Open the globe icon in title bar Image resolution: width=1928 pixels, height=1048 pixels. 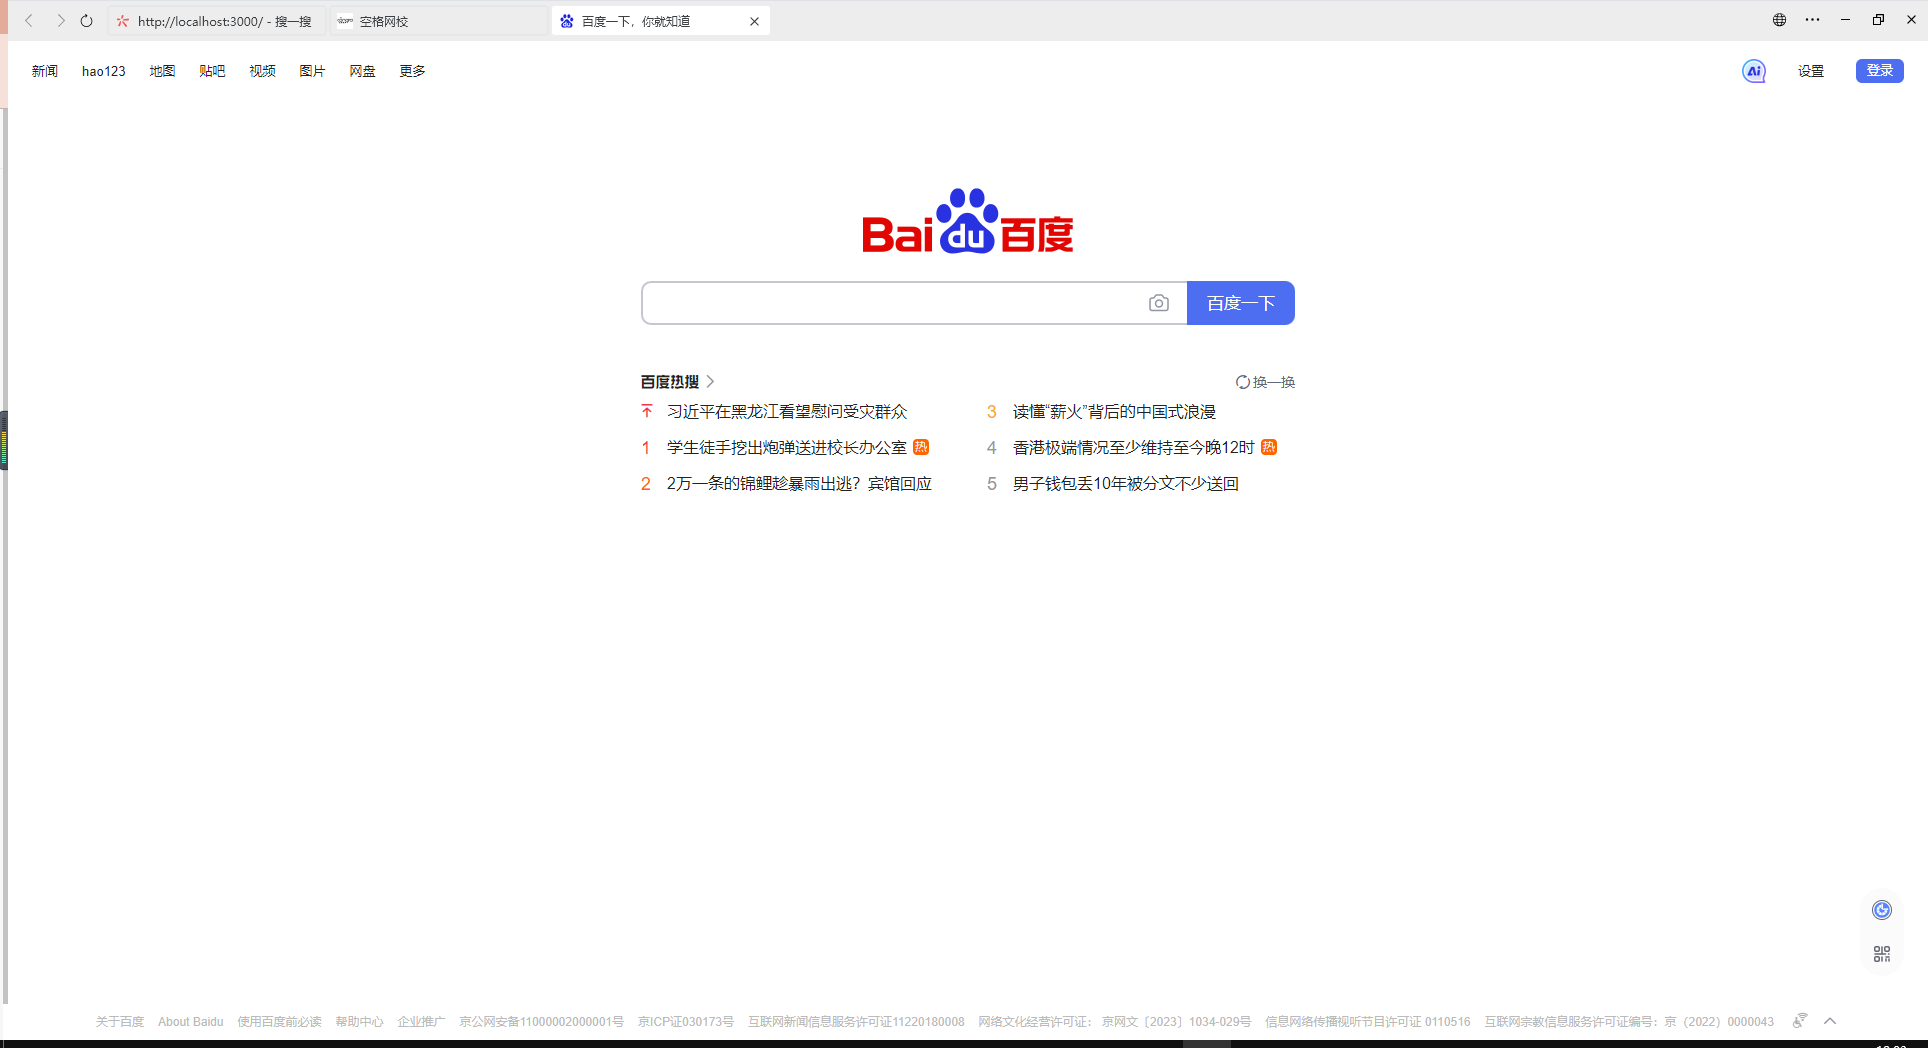(x=1779, y=20)
